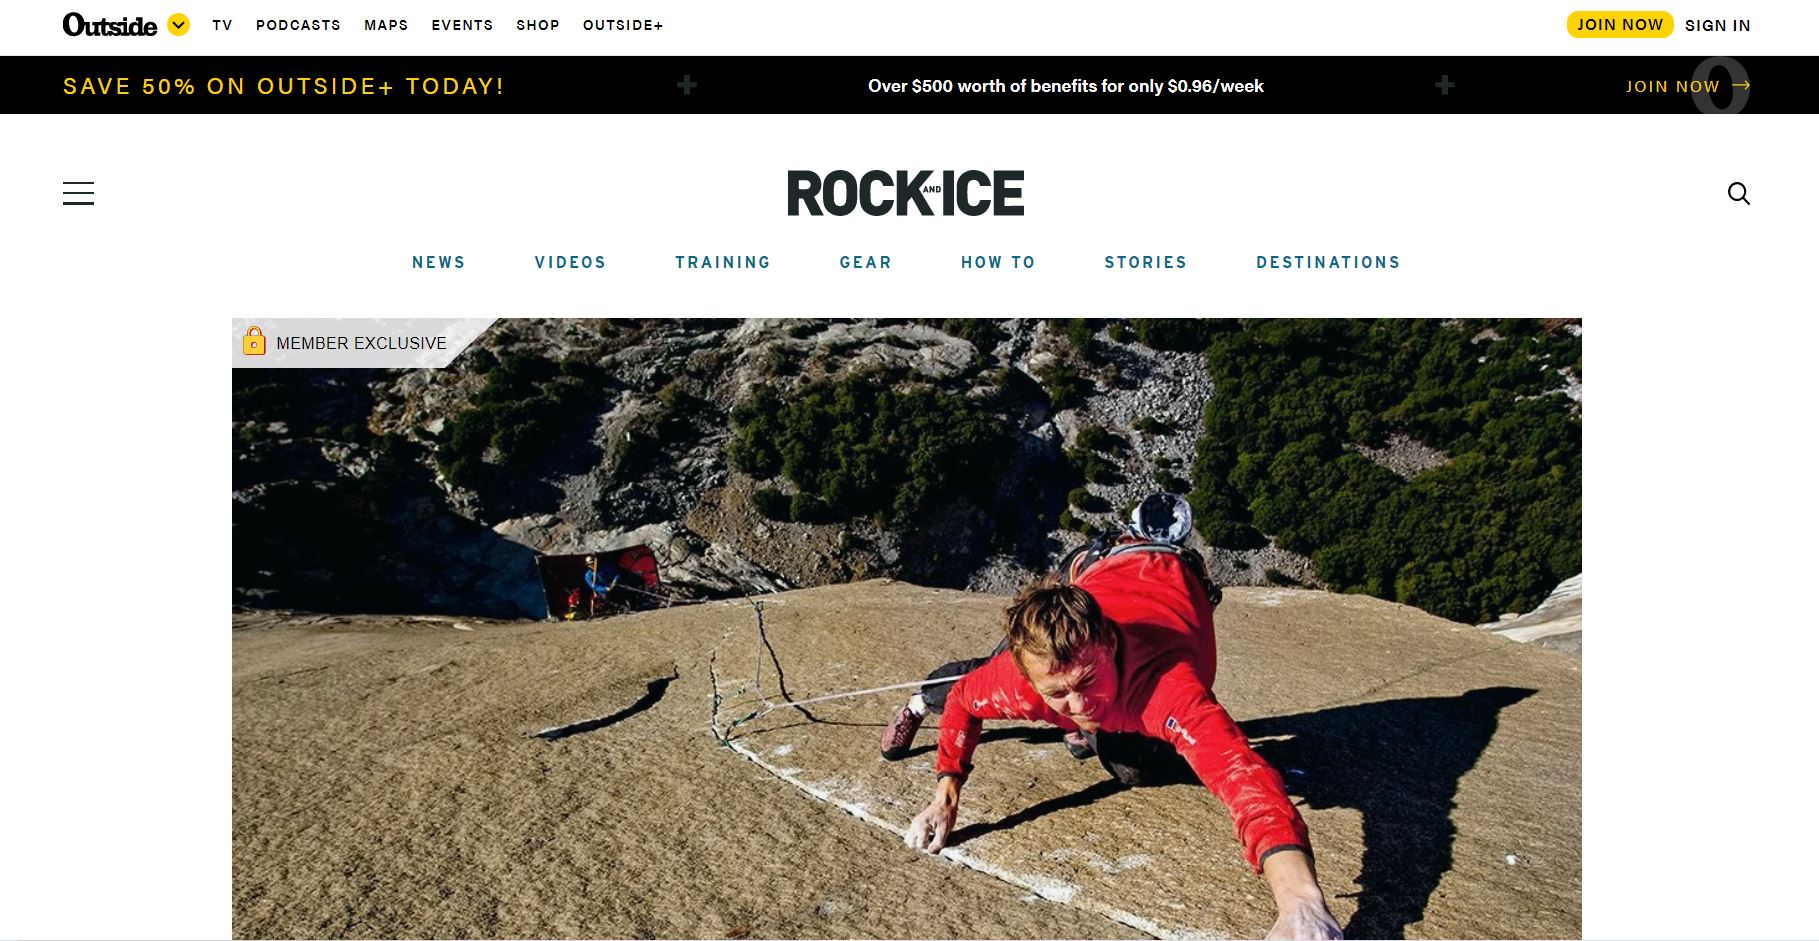This screenshot has height=941, width=1819.
Task: Open the Podcasts link
Action: click(298, 25)
